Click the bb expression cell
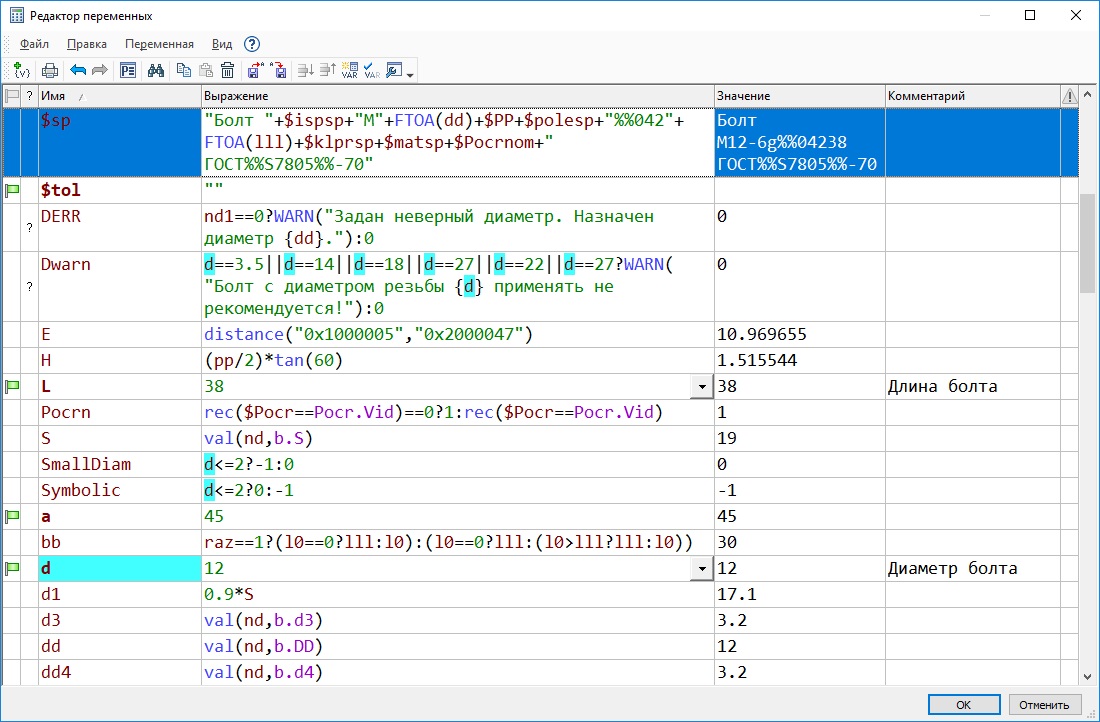This screenshot has height=722, width=1100. 457,542
